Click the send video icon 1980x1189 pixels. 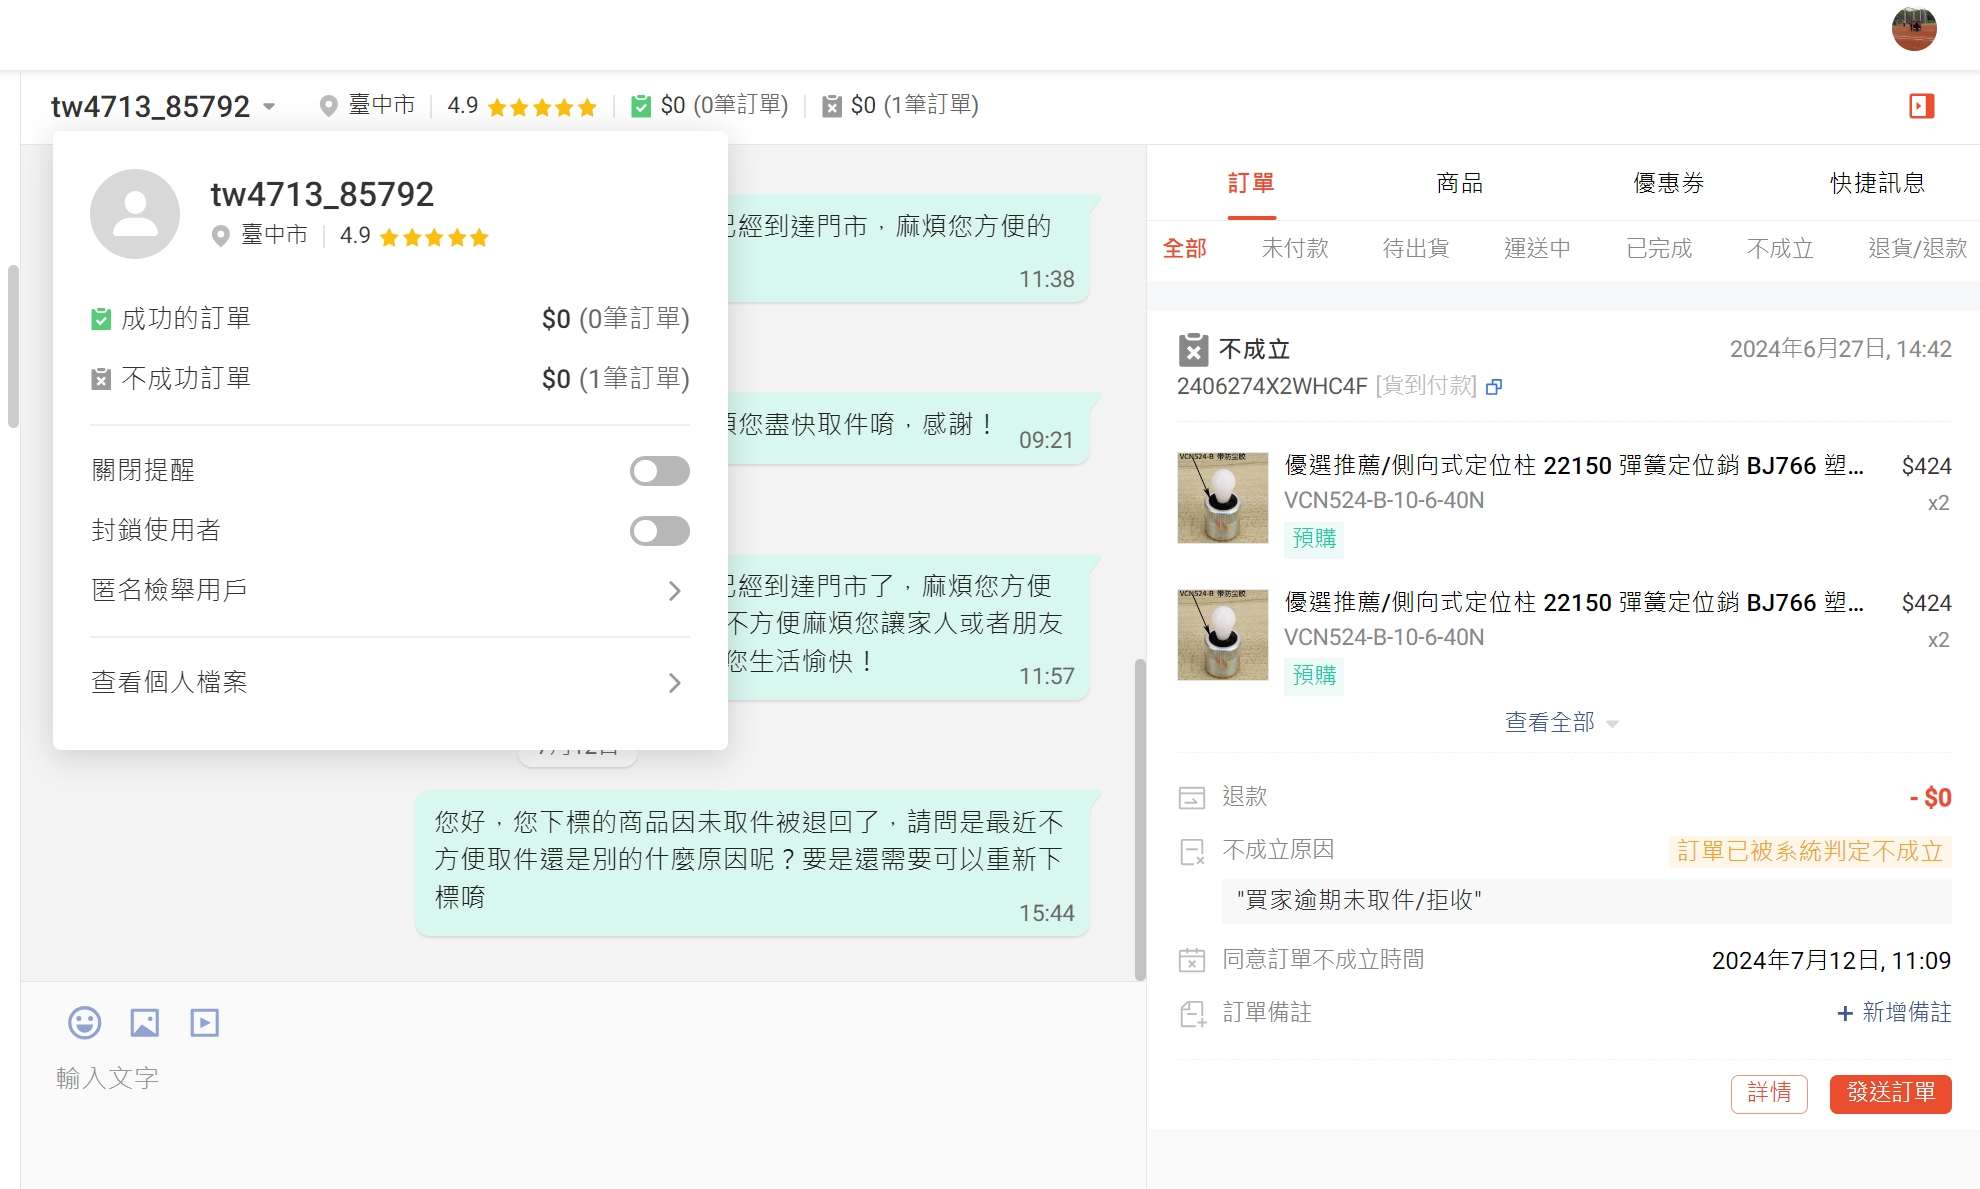(x=205, y=1022)
